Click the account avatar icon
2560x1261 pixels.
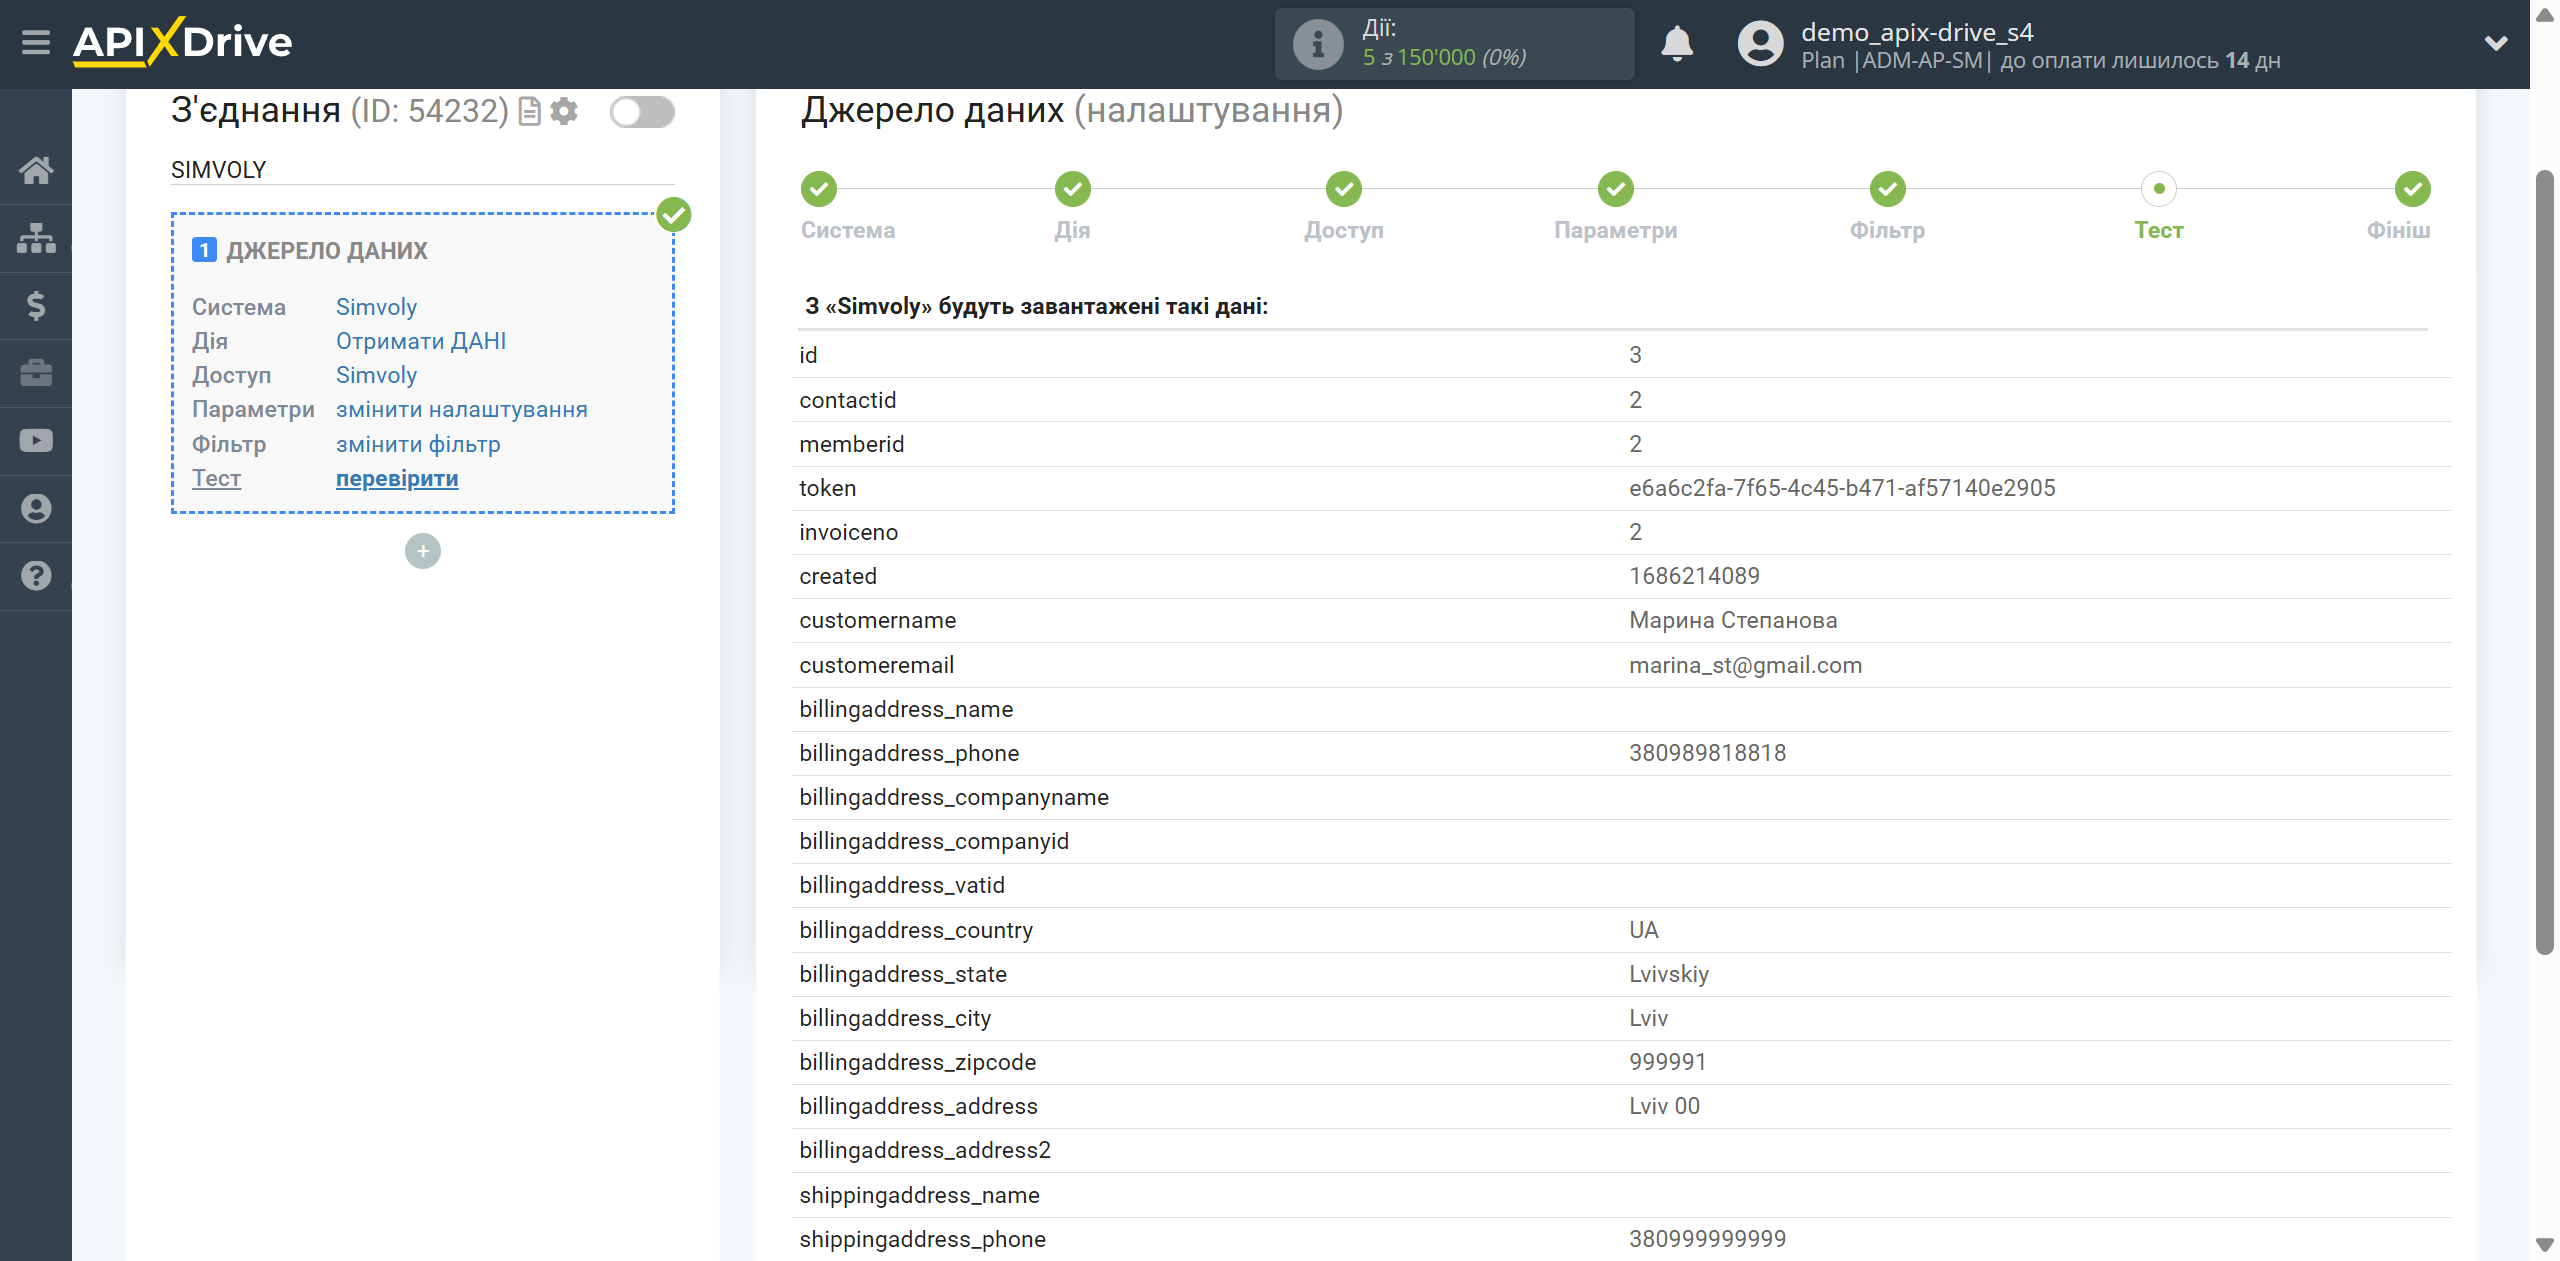[1760, 44]
